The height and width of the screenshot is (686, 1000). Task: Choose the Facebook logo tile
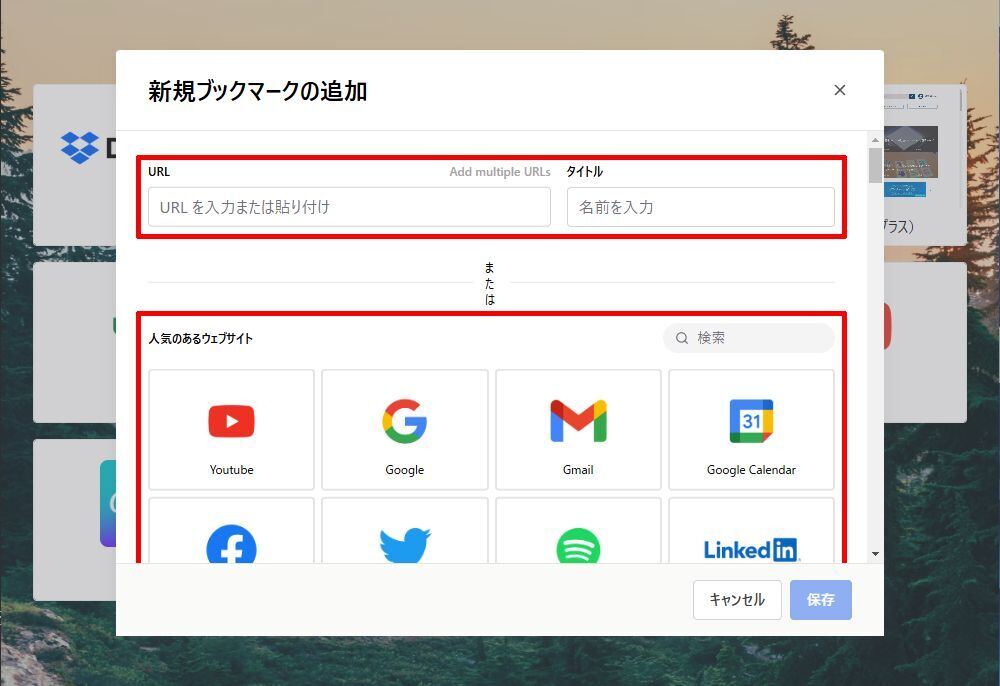(232, 530)
